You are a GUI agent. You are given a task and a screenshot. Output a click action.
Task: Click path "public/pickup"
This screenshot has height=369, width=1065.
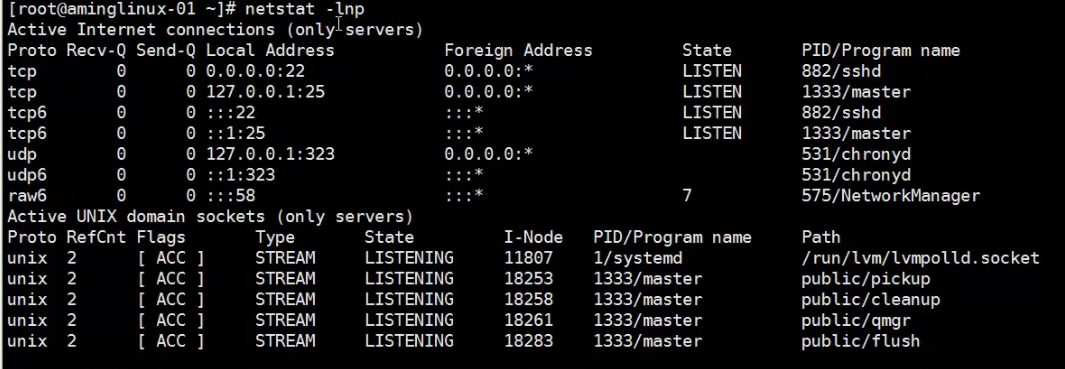click(x=866, y=279)
